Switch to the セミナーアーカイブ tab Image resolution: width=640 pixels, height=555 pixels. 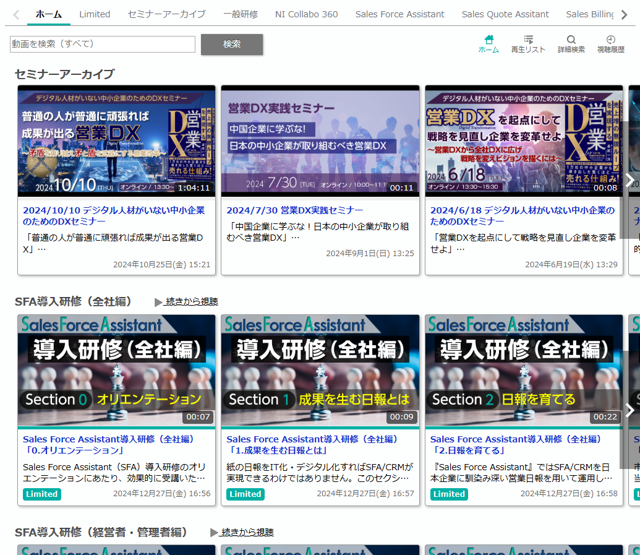(167, 14)
